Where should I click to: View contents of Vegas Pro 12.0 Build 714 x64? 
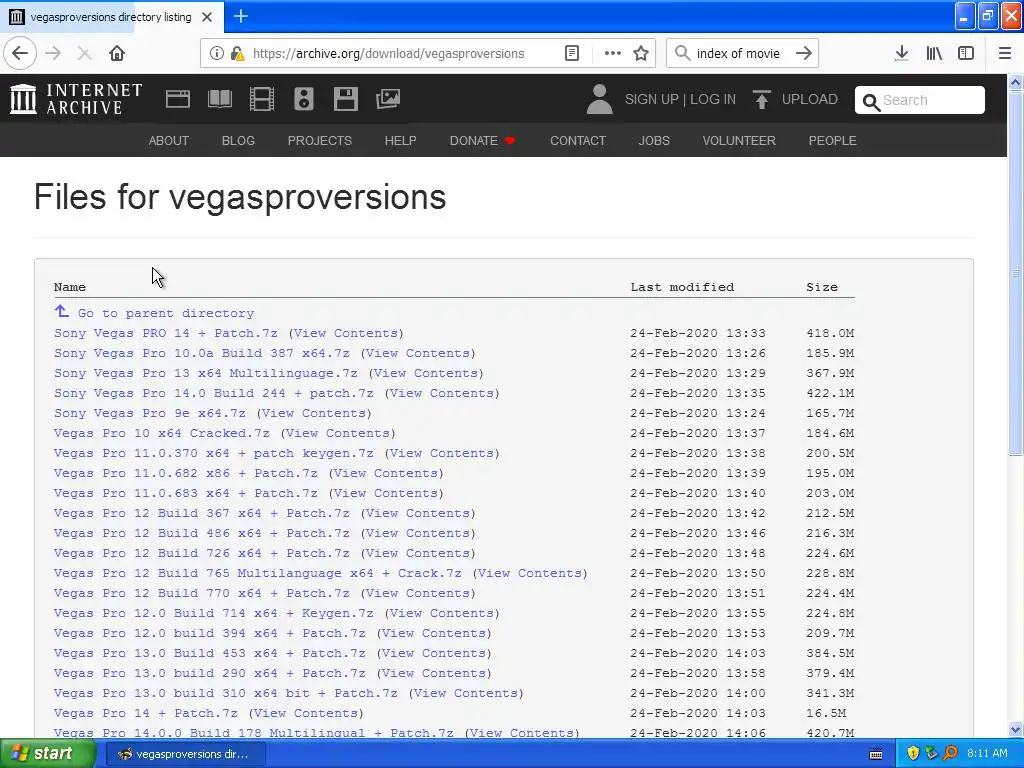click(442, 613)
